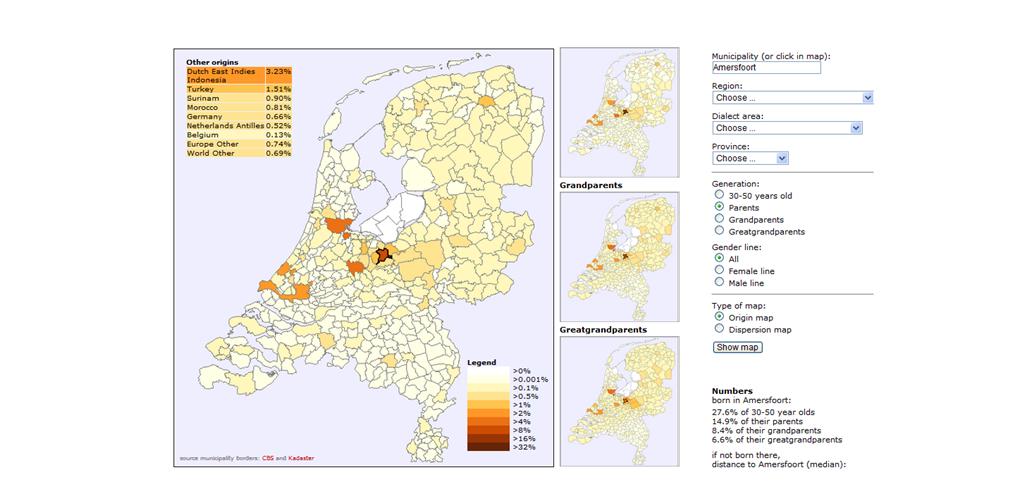Click the Show map button
The width and height of the screenshot is (1016, 498).
click(737, 347)
